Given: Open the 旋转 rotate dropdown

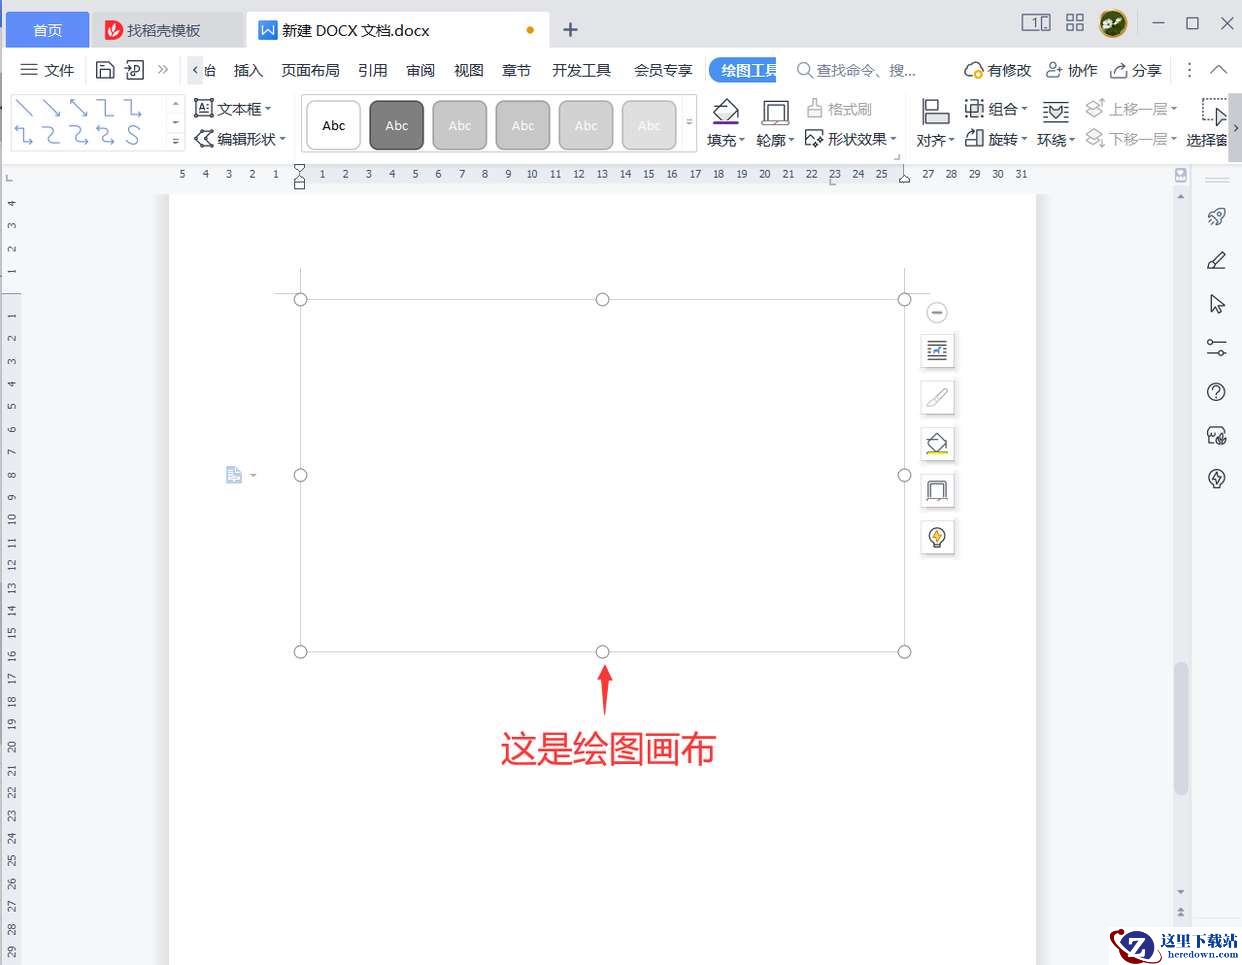Looking at the screenshot, I should pos(996,139).
